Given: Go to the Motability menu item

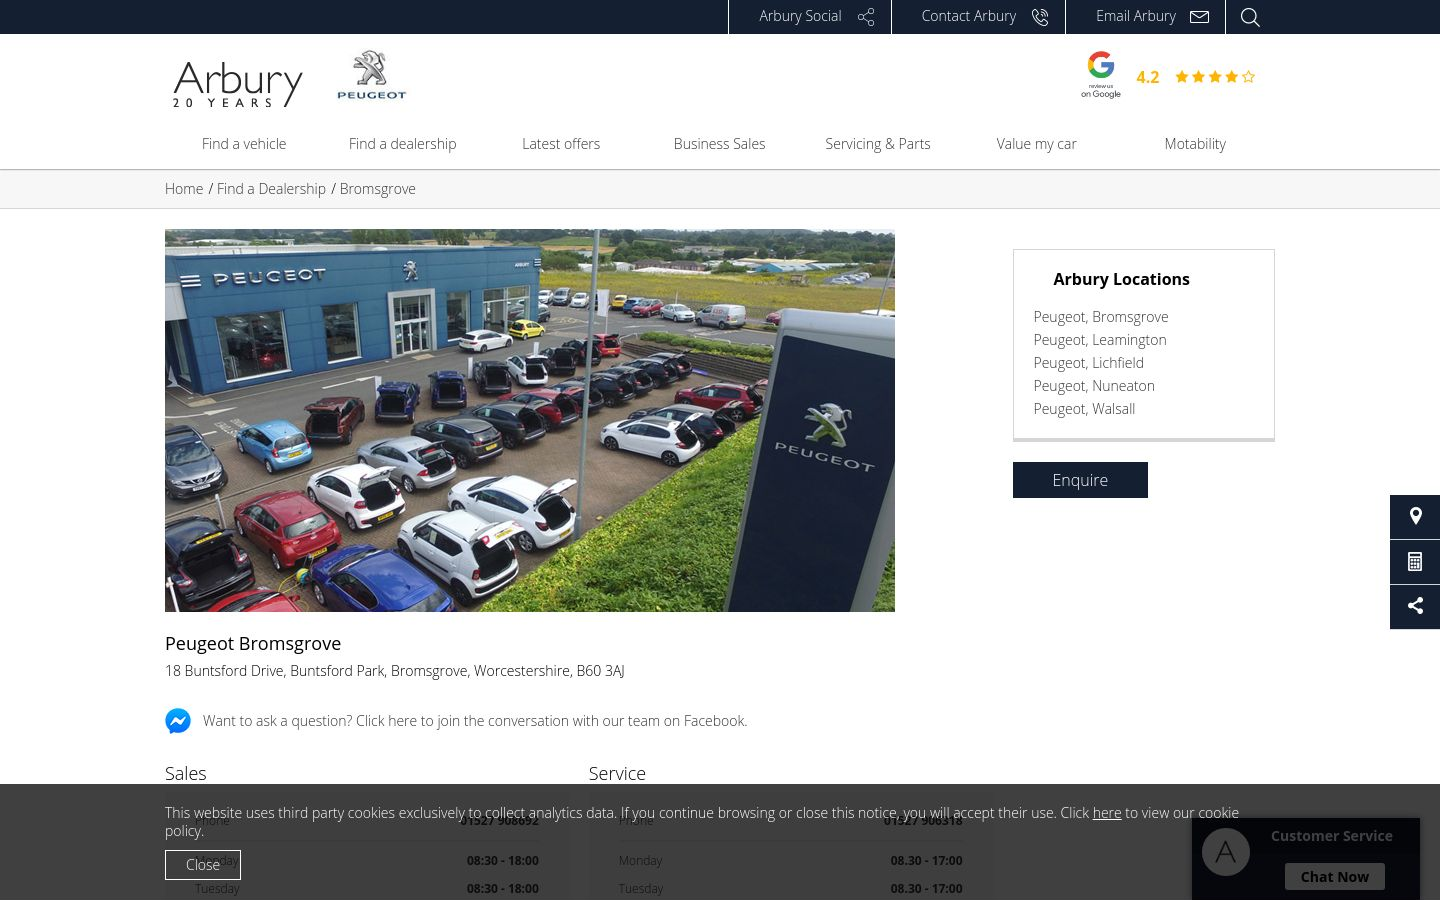Looking at the screenshot, I should 1195,144.
